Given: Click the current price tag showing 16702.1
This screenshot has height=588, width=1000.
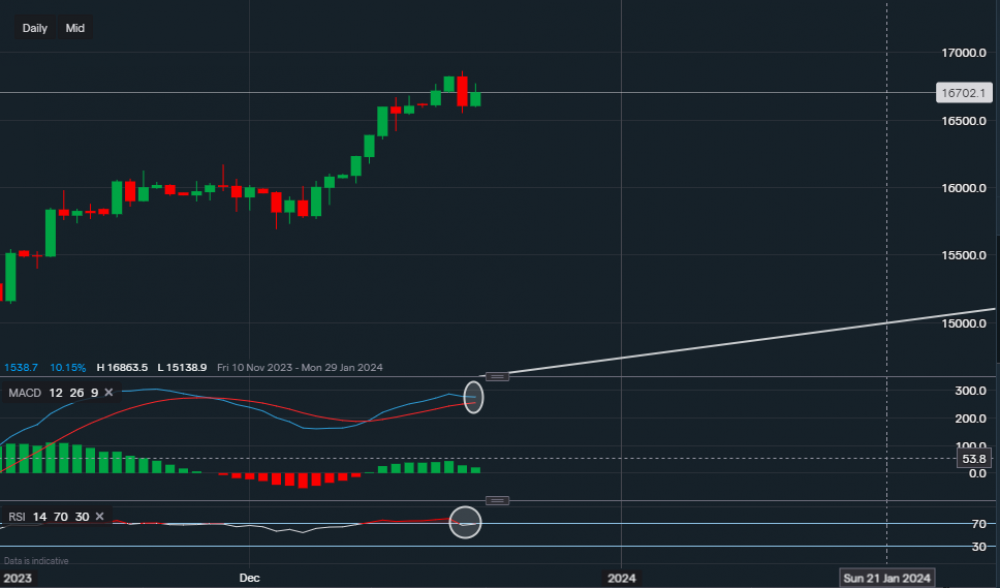Looking at the screenshot, I should pos(963,92).
